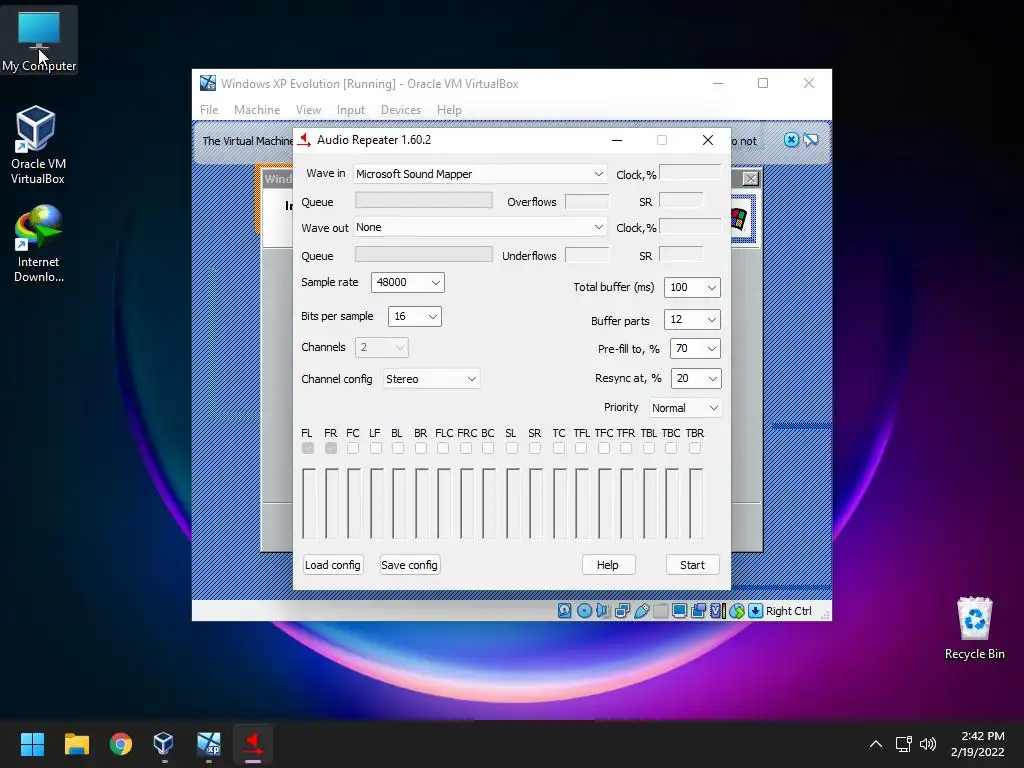Image resolution: width=1024 pixels, height=768 pixels.
Task: Click the VirtualBox window title bar icon
Action: pos(208,83)
